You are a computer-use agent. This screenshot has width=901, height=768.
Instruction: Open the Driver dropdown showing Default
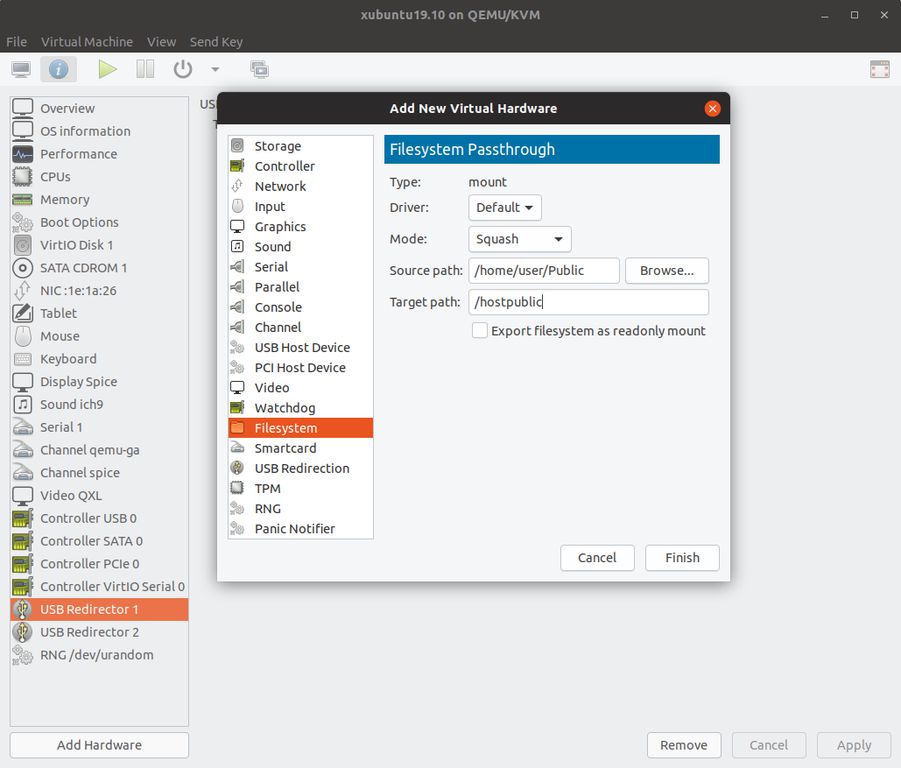coord(504,208)
